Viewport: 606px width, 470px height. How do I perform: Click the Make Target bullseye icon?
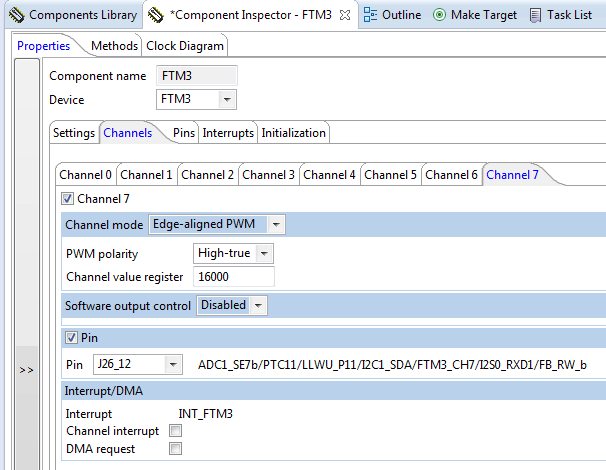439,15
